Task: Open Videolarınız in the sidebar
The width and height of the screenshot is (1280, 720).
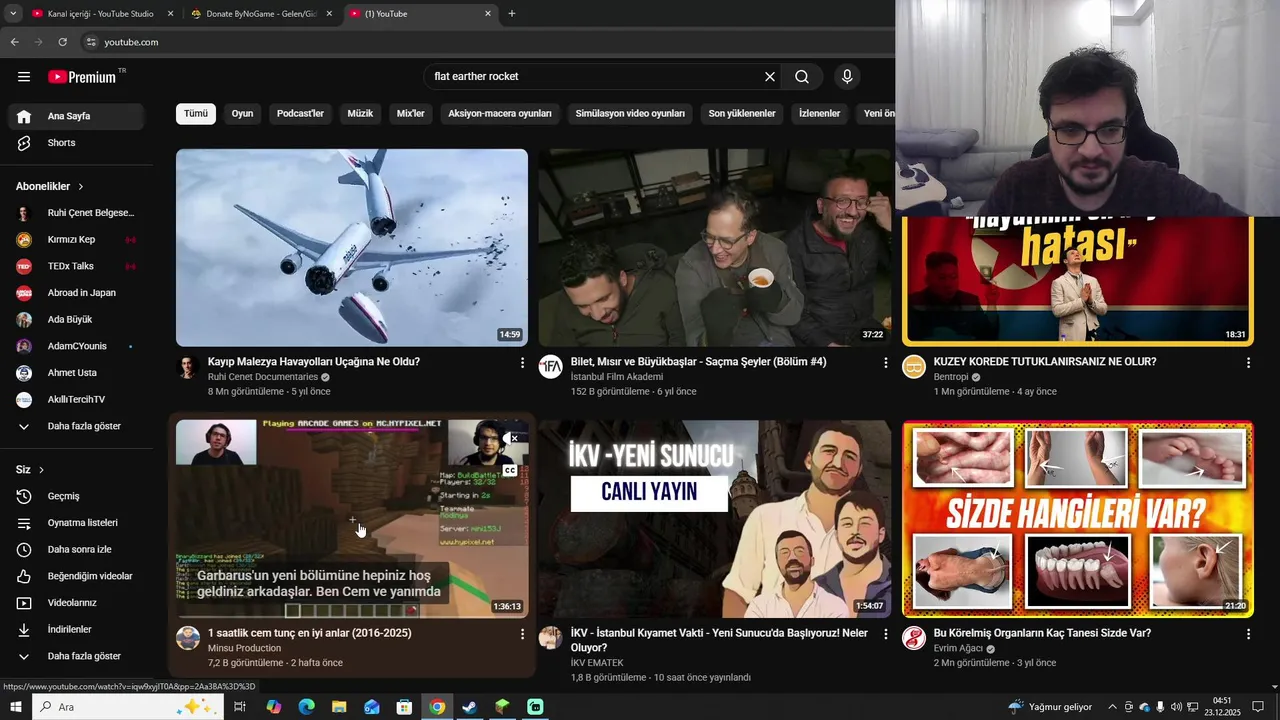Action: coord(76,603)
